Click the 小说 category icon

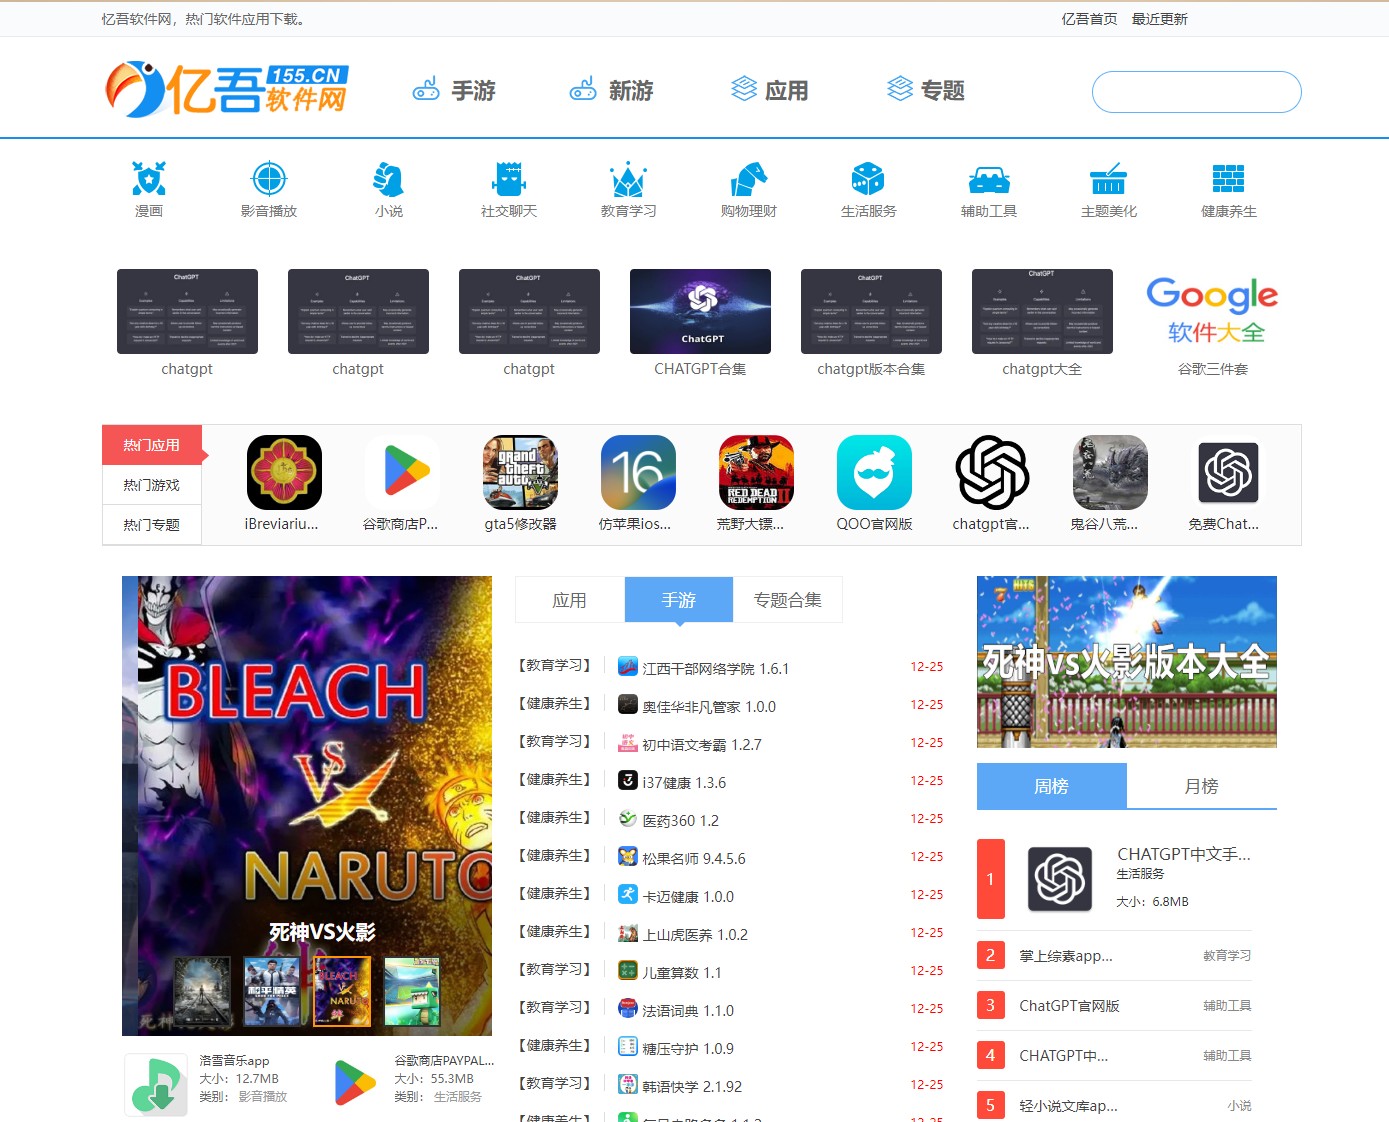[388, 182]
